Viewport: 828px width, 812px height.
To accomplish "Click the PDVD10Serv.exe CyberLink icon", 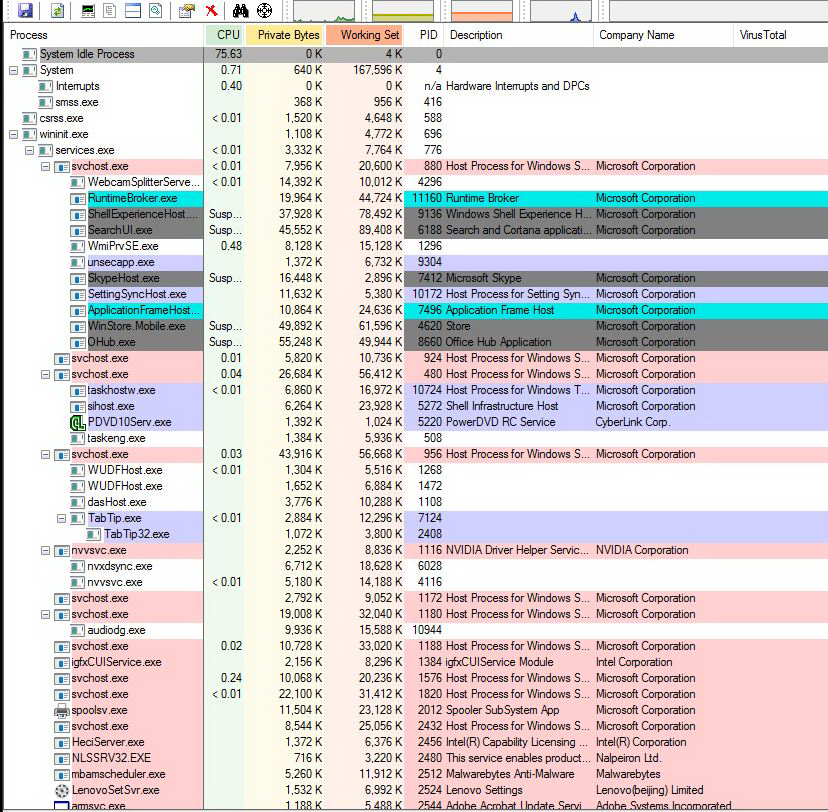I will [x=78, y=422].
